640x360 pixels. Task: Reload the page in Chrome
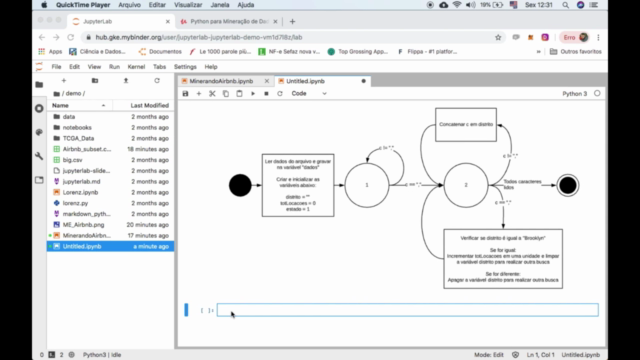(71, 37)
